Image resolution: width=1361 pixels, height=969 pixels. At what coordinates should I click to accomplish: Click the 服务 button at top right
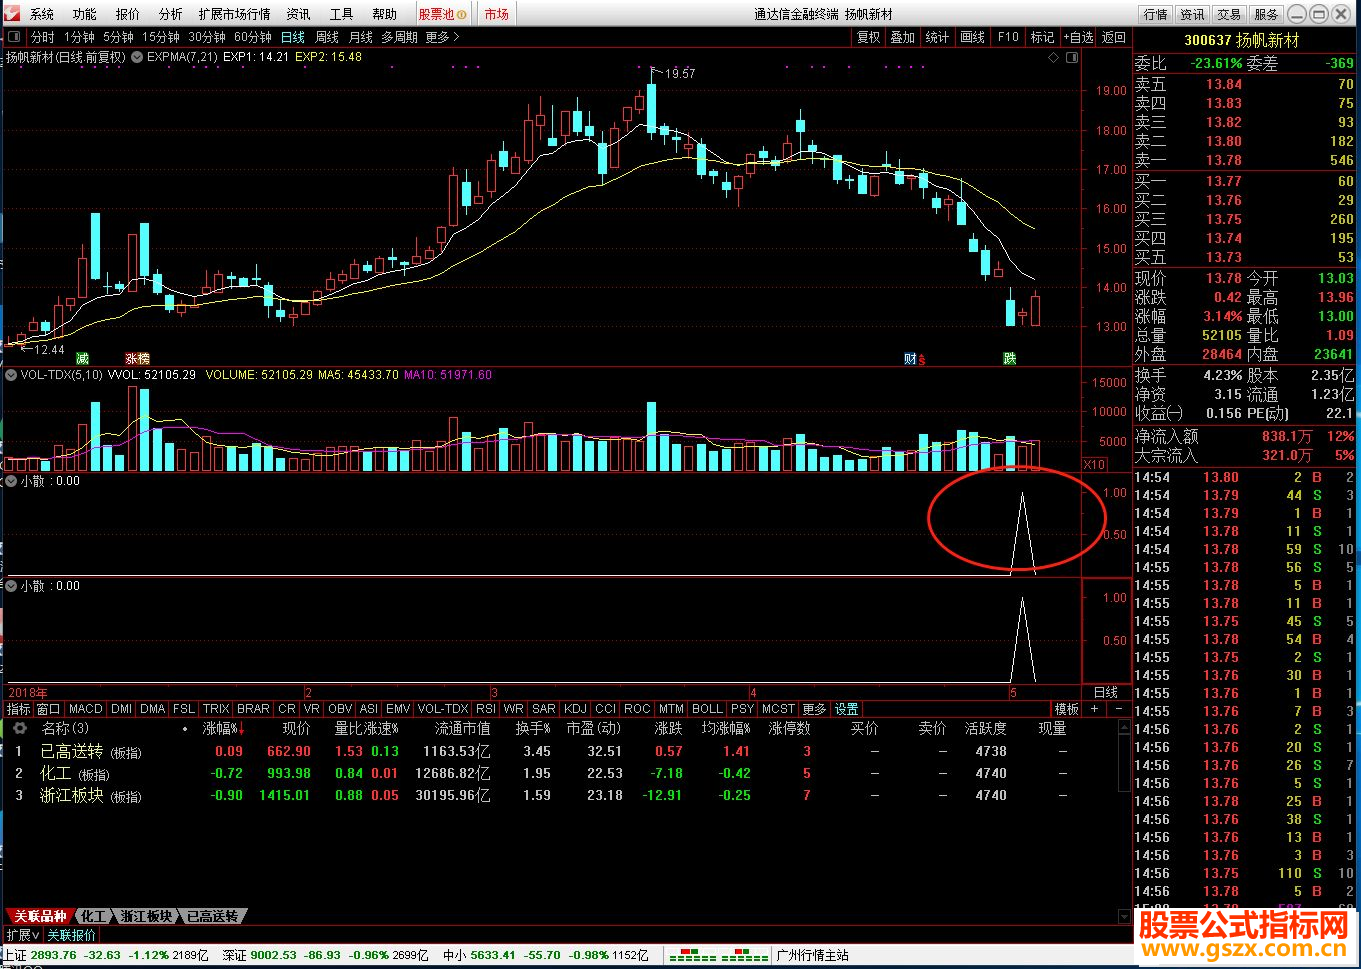tap(1267, 14)
